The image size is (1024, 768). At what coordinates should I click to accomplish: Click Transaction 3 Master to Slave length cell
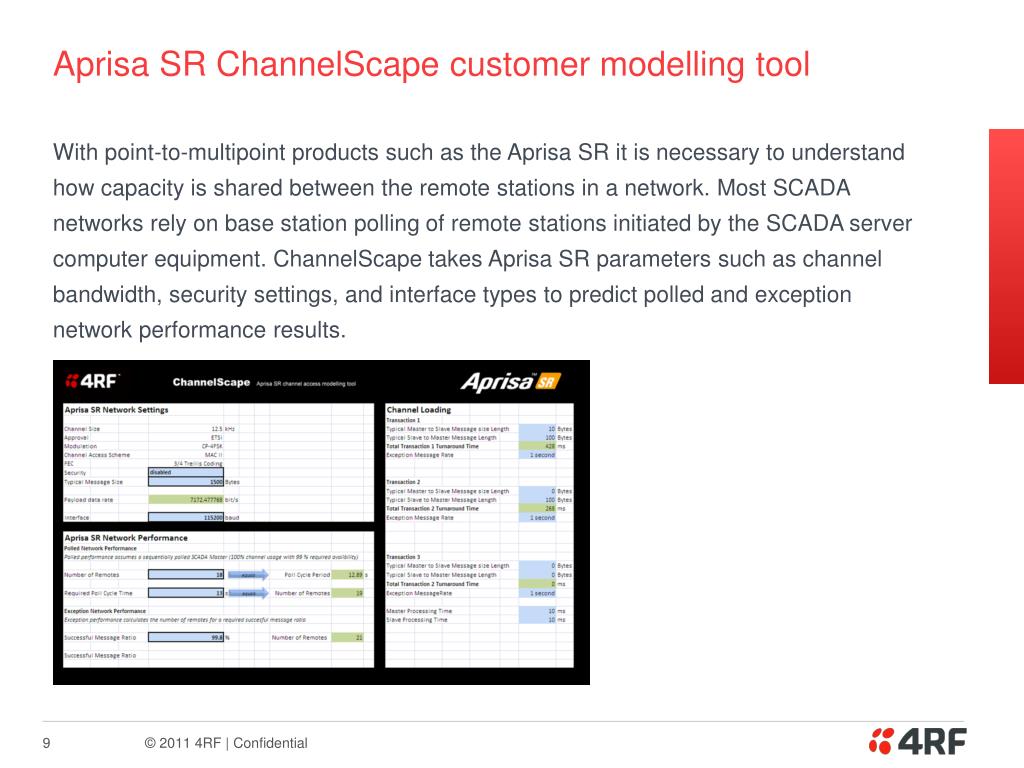pyautogui.click(x=537, y=566)
